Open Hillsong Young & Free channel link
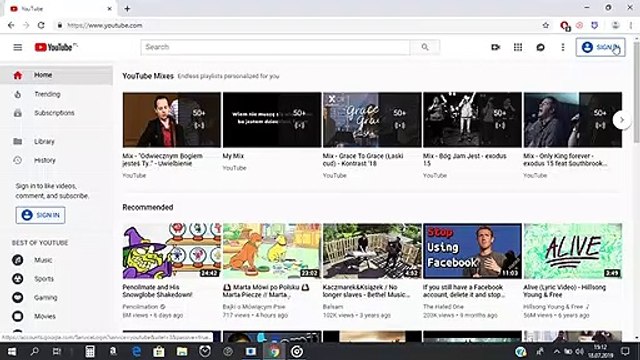Screen dimensions: 640x360 [553, 307]
